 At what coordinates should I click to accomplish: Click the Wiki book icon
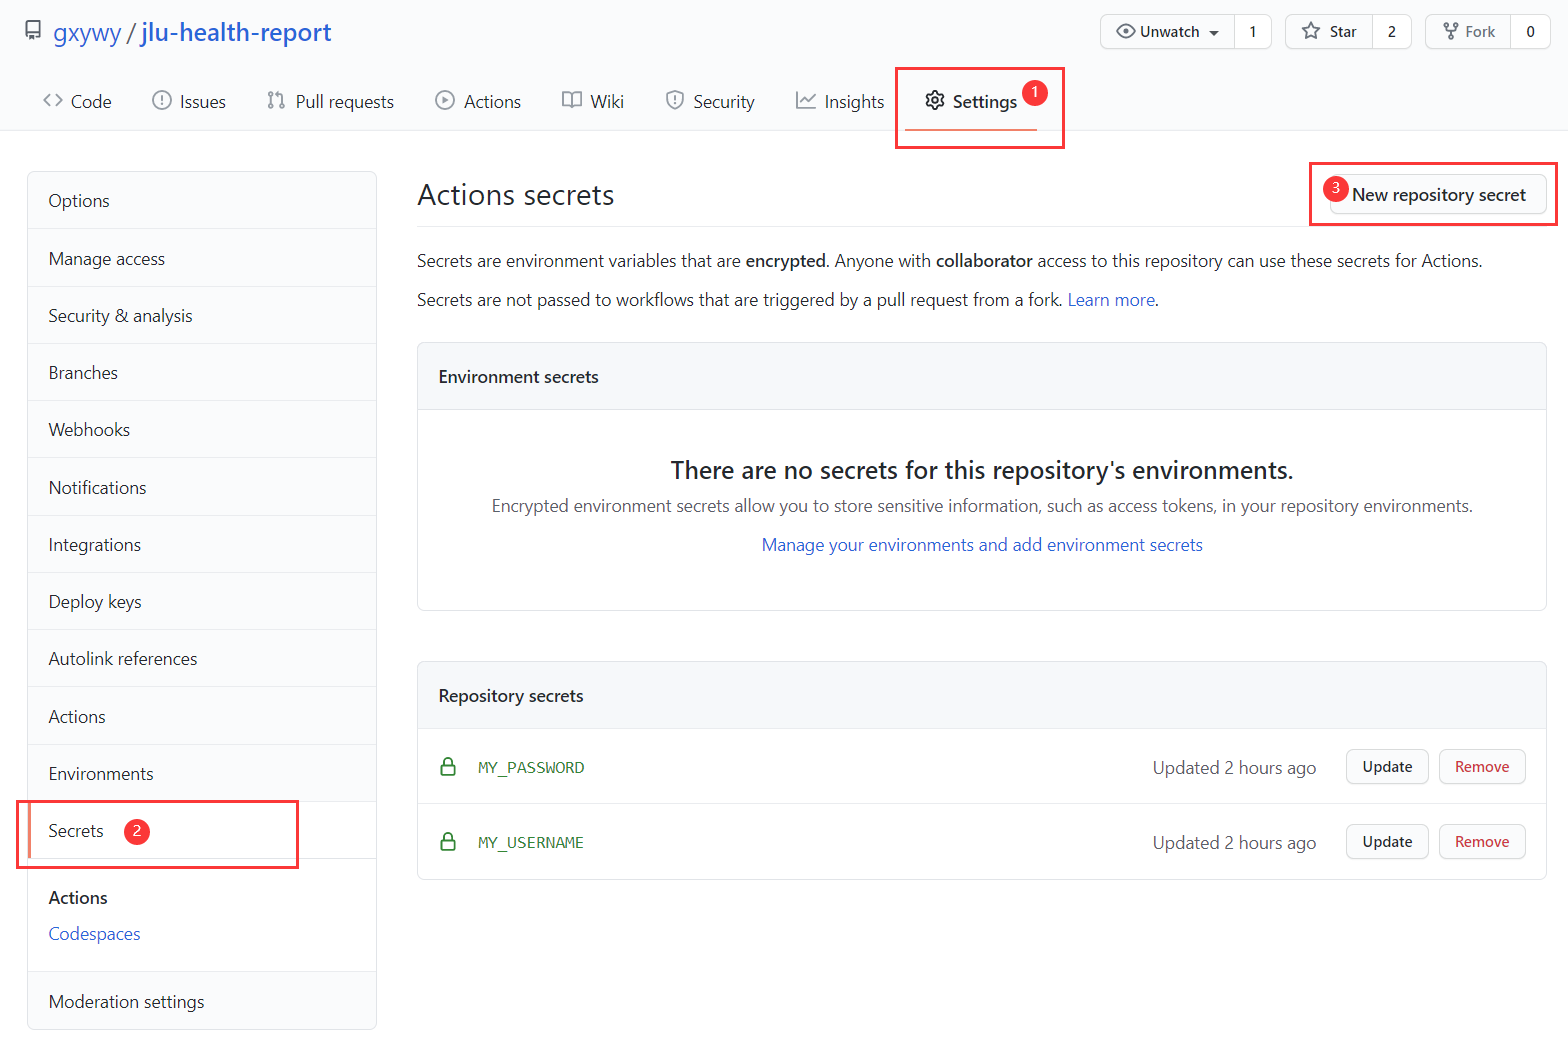point(572,100)
